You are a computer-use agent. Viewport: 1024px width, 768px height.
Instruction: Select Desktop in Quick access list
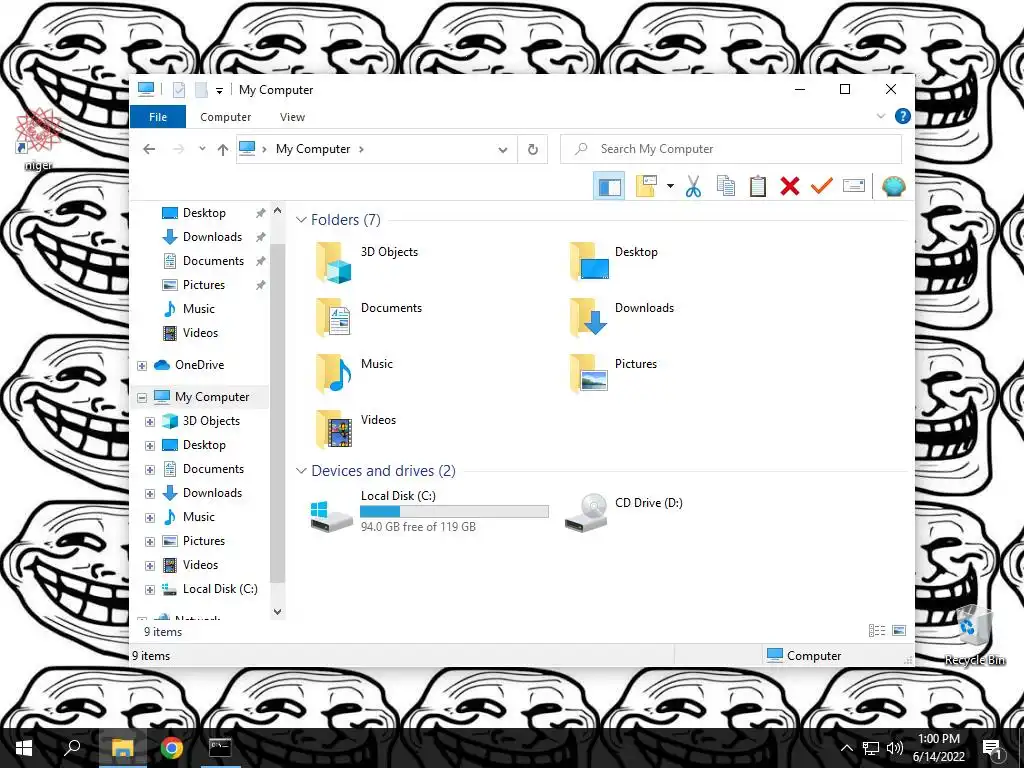(x=204, y=213)
